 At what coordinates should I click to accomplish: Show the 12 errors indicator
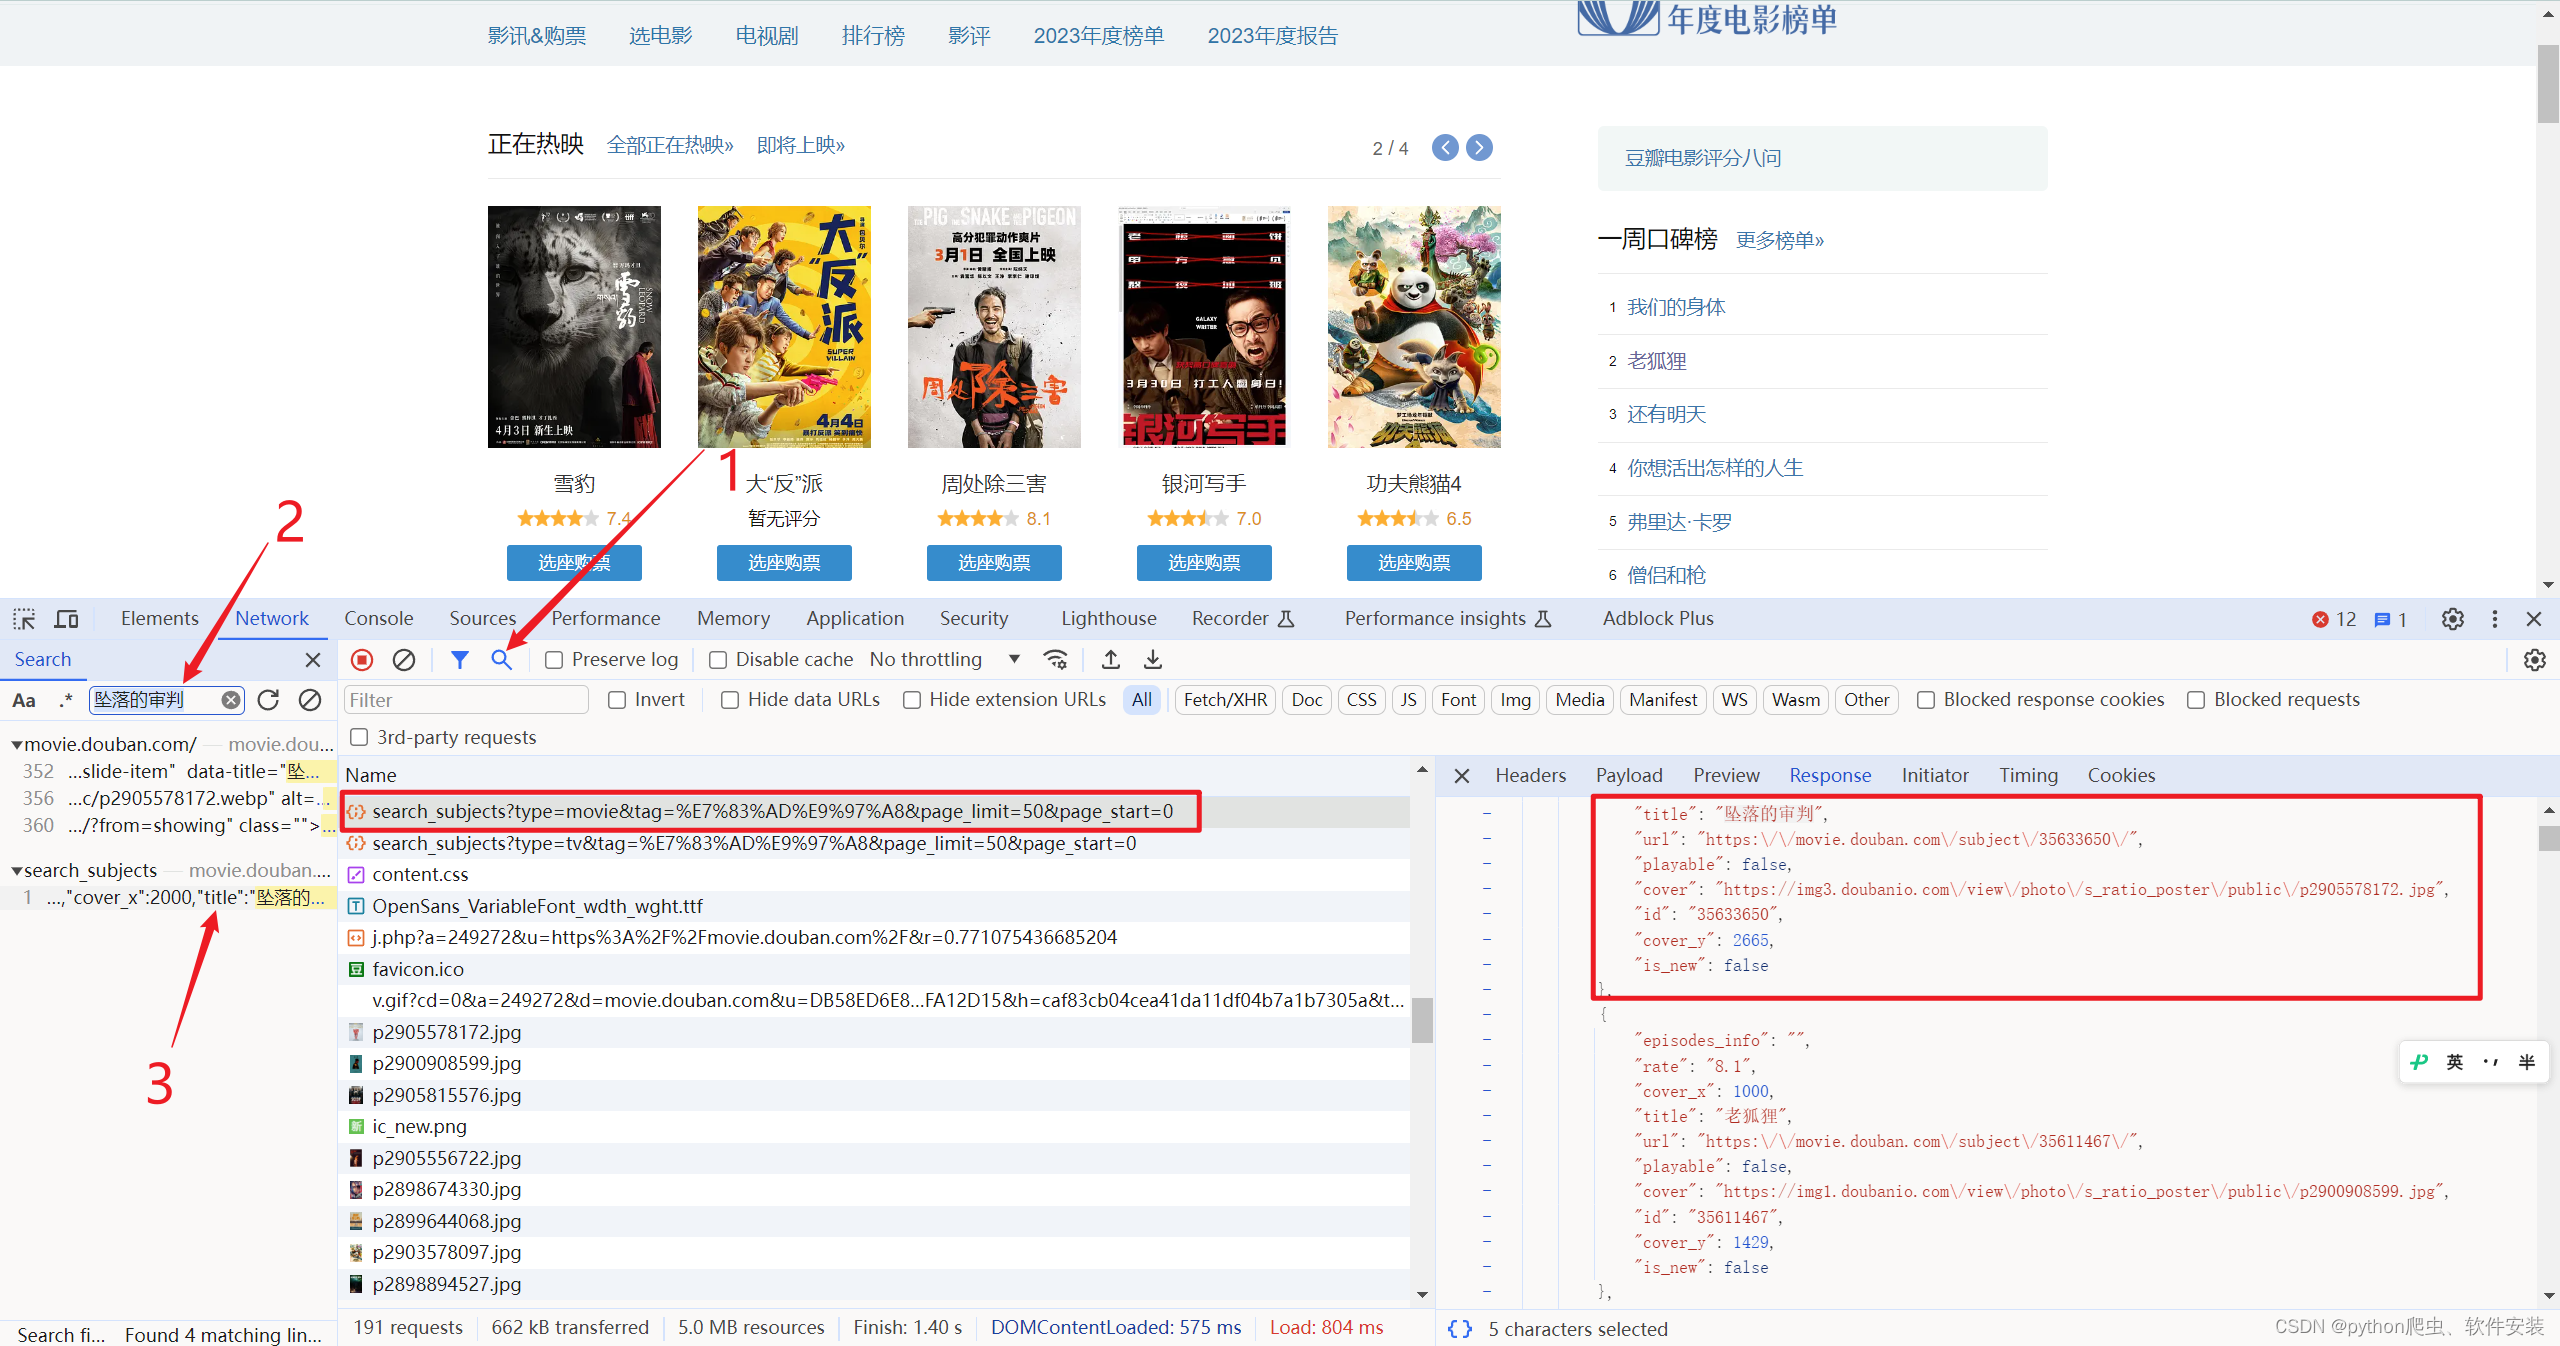point(2335,620)
